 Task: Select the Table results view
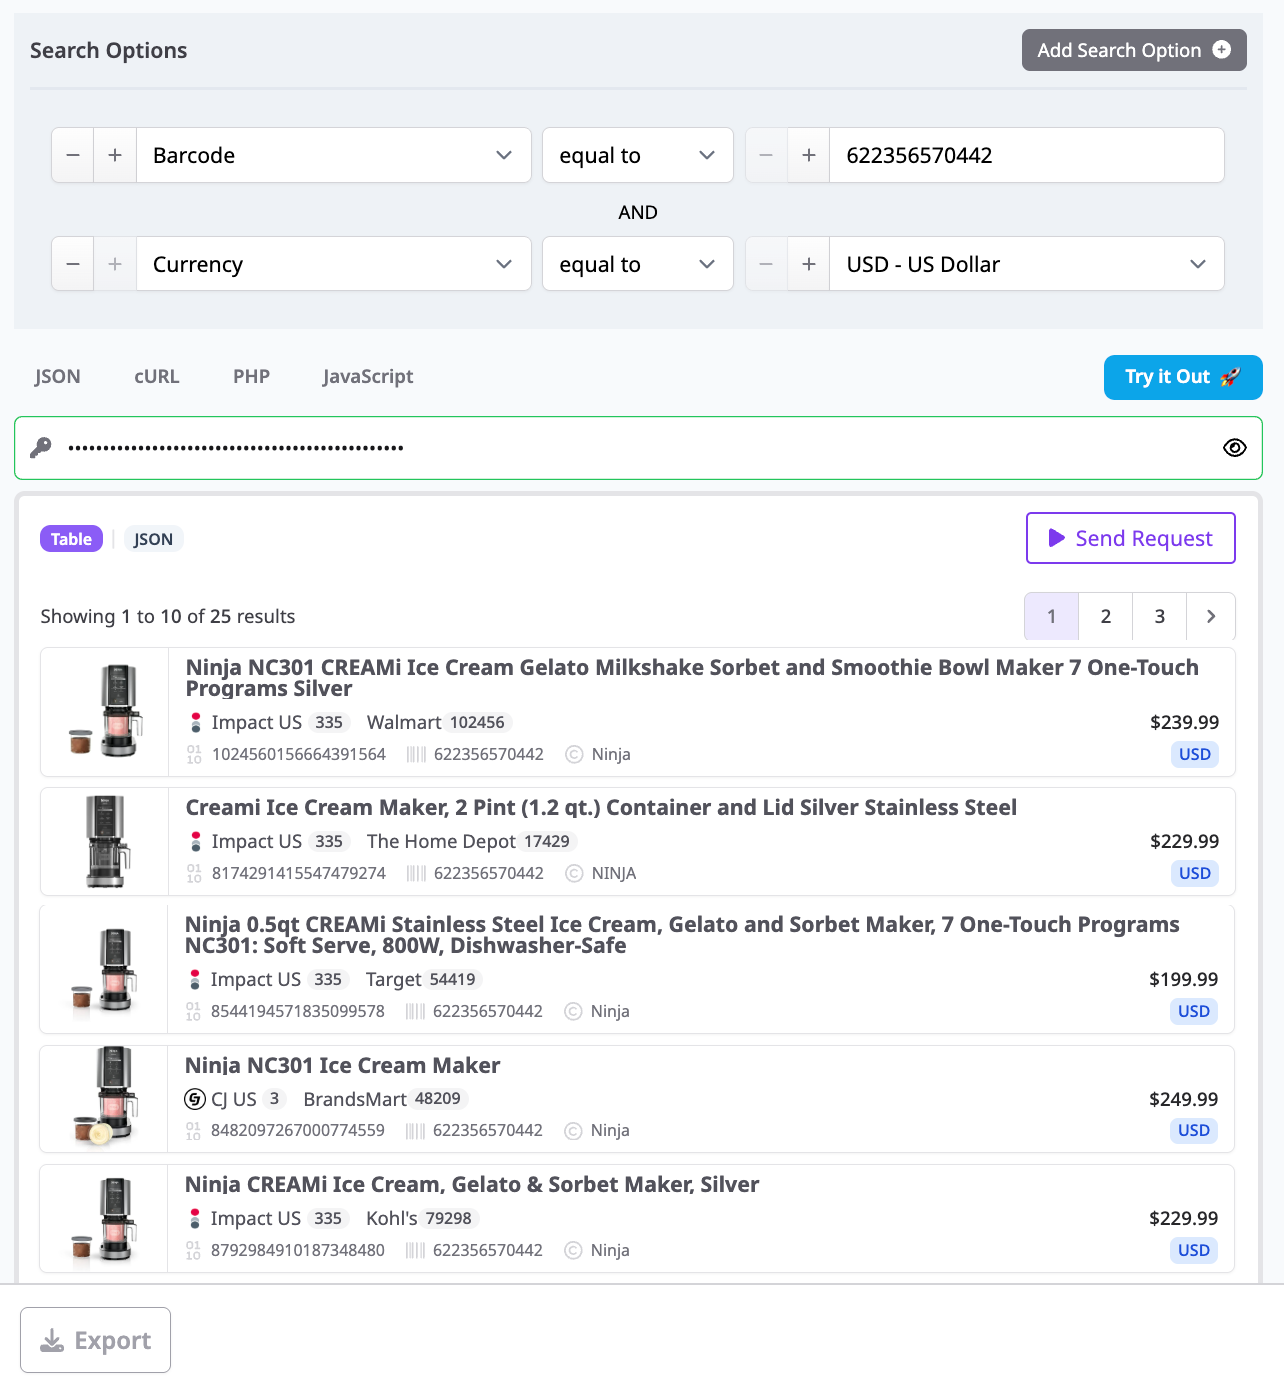[x=71, y=539]
